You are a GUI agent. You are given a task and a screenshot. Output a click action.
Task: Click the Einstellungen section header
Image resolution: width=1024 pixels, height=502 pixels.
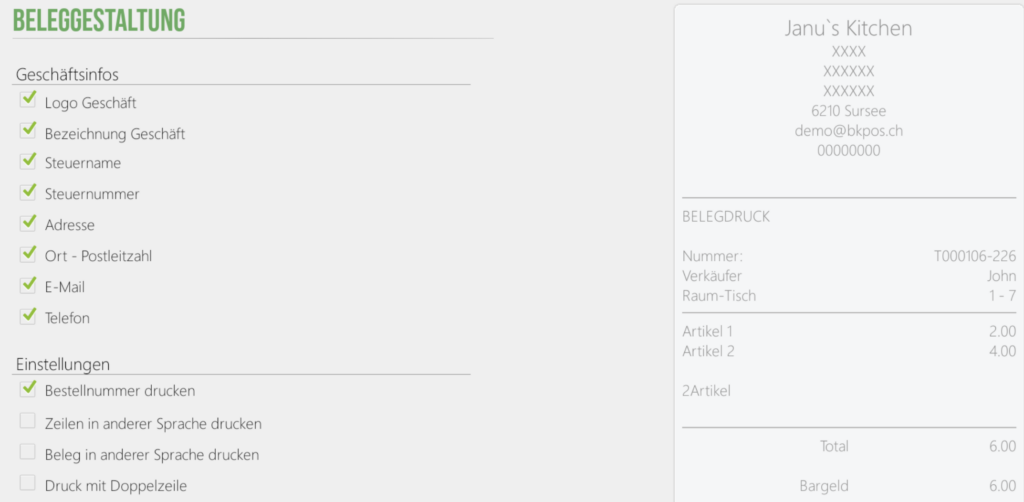coord(63,364)
